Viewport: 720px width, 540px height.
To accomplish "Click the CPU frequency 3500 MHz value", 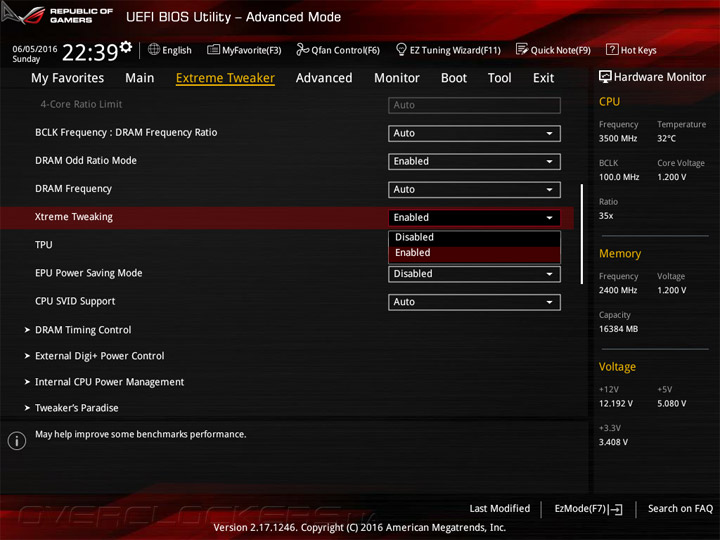I will pos(618,138).
